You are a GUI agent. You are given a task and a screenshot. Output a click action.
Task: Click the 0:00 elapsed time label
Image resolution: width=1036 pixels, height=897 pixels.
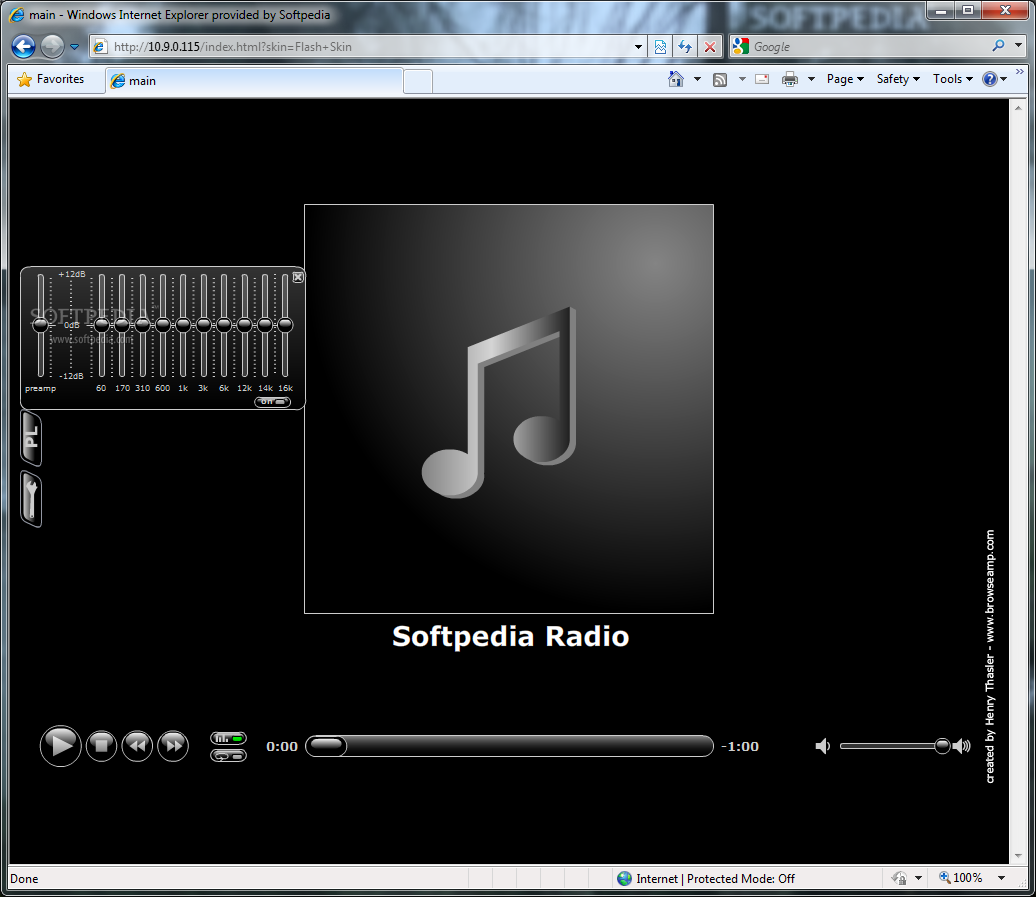click(x=282, y=746)
